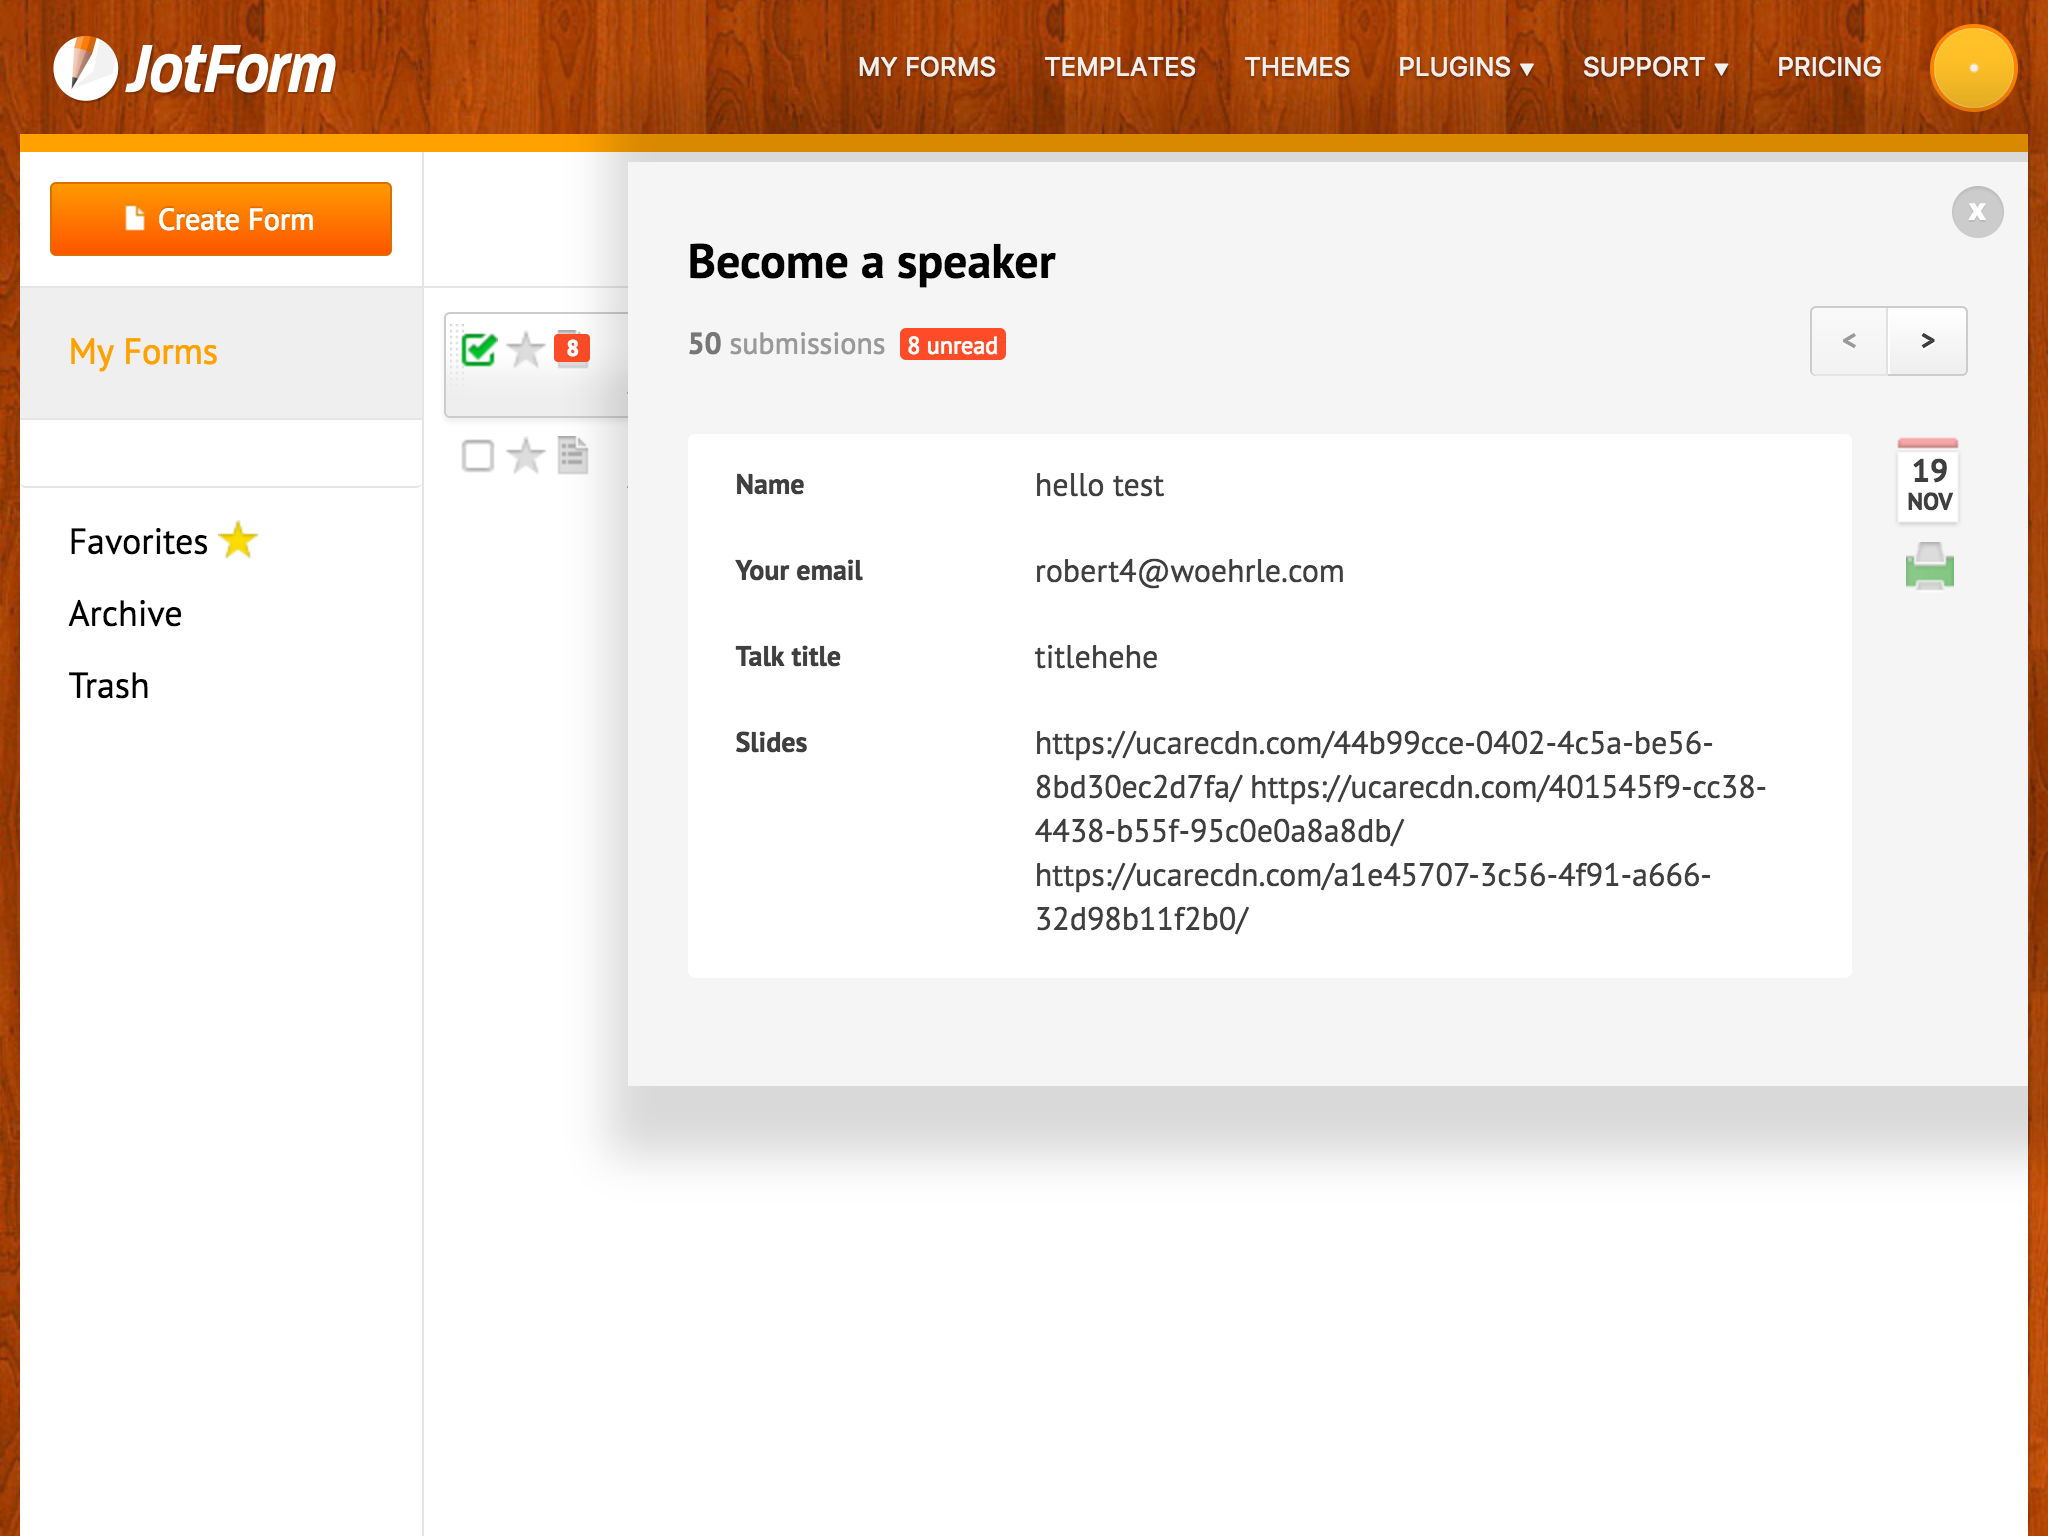Expand the Support dropdown menu

[1655, 67]
